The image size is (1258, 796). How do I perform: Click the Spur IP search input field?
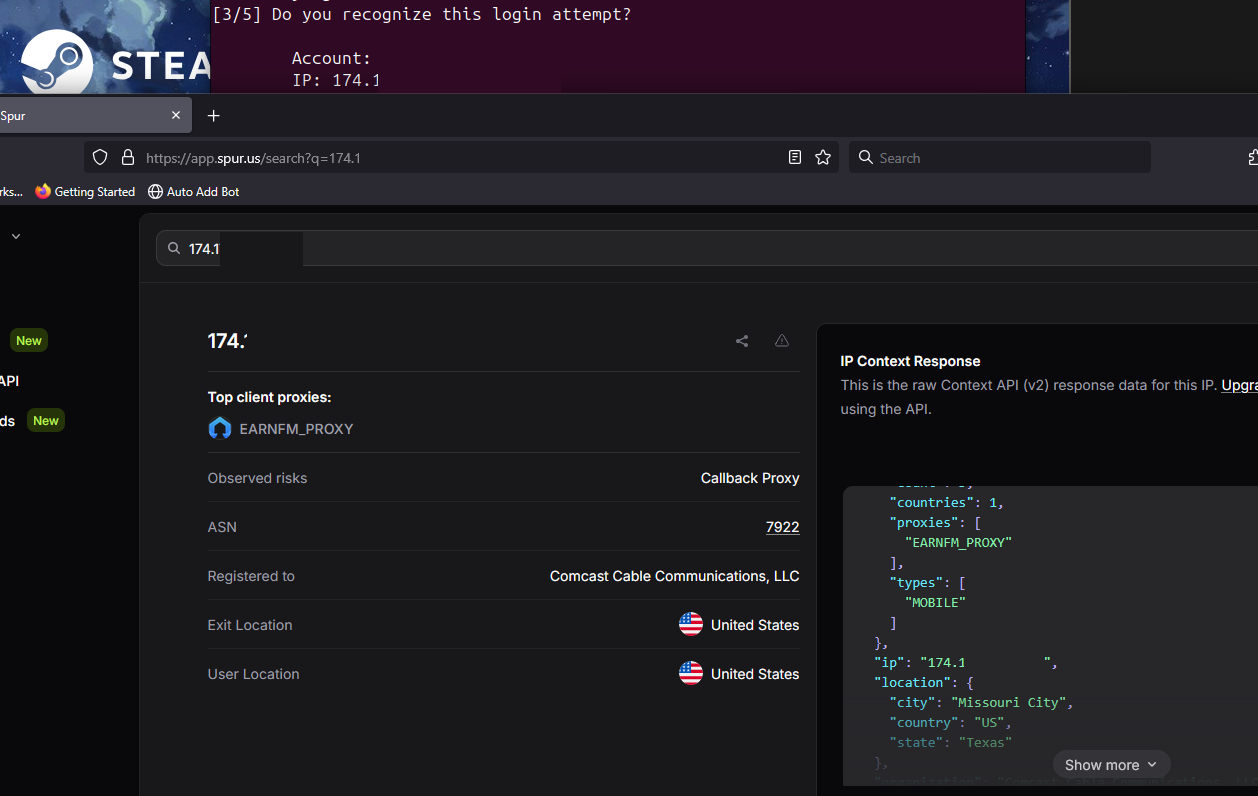700,249
